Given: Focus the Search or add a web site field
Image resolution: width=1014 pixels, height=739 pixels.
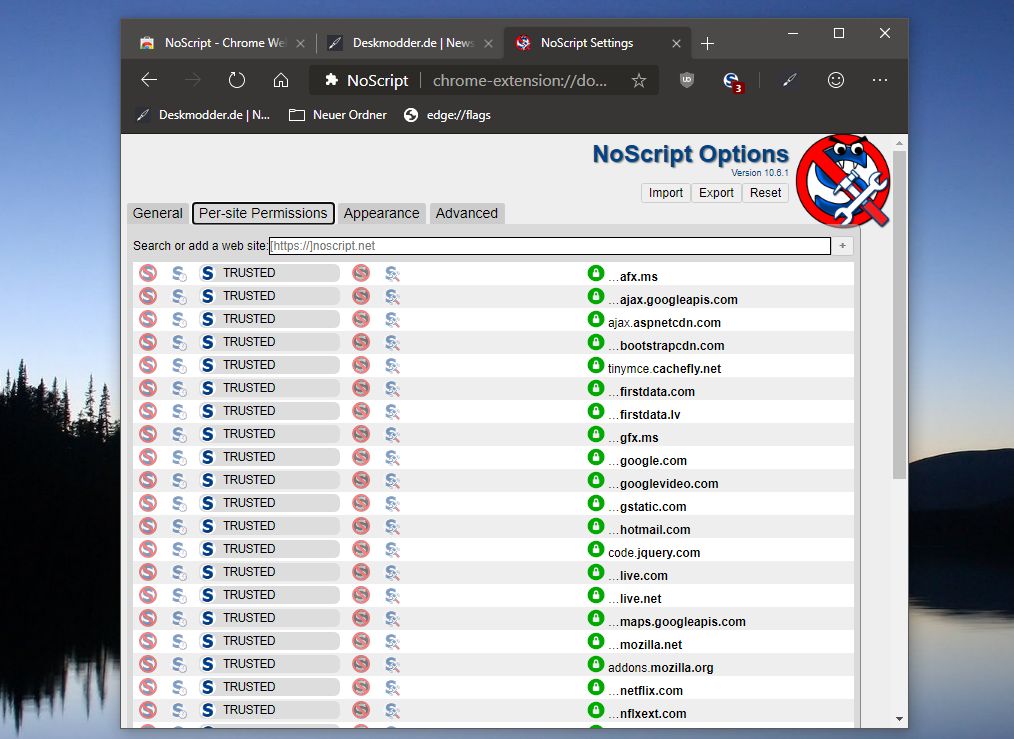Looking at the screenshot, I should pos(550,246).
